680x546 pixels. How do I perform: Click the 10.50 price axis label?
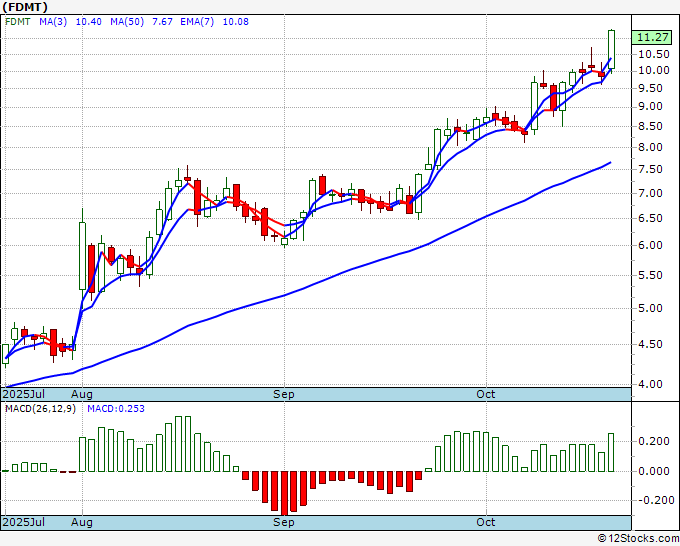point(653,54)
